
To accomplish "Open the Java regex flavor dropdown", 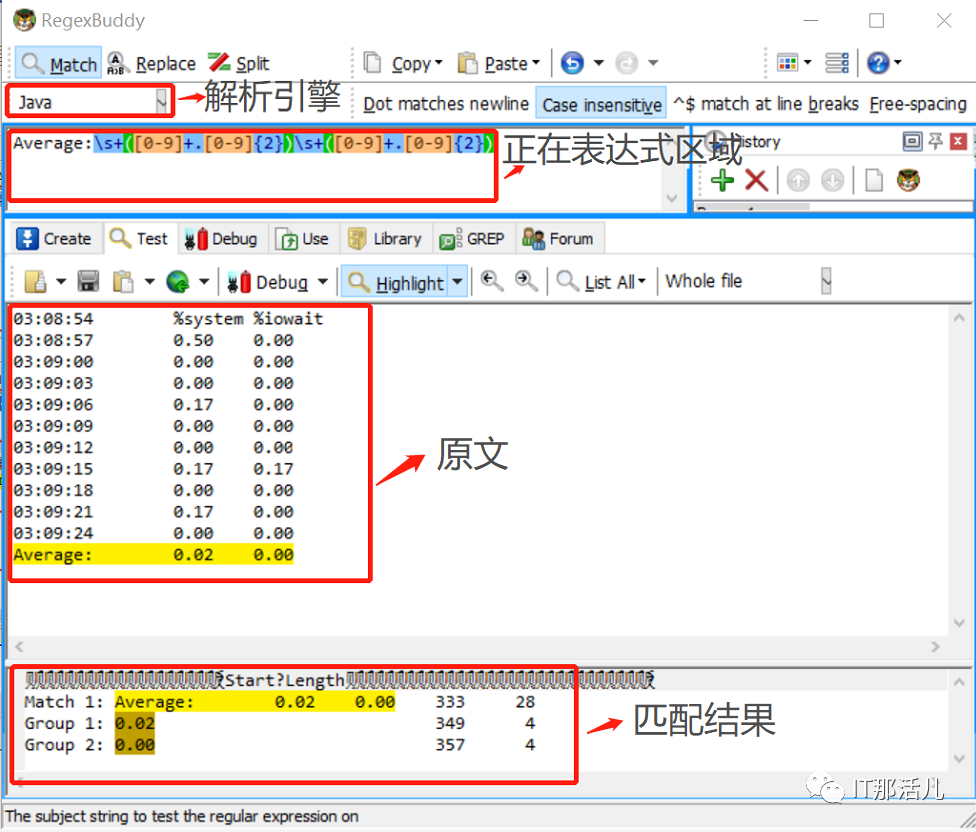I will click(x=161, y=101).
